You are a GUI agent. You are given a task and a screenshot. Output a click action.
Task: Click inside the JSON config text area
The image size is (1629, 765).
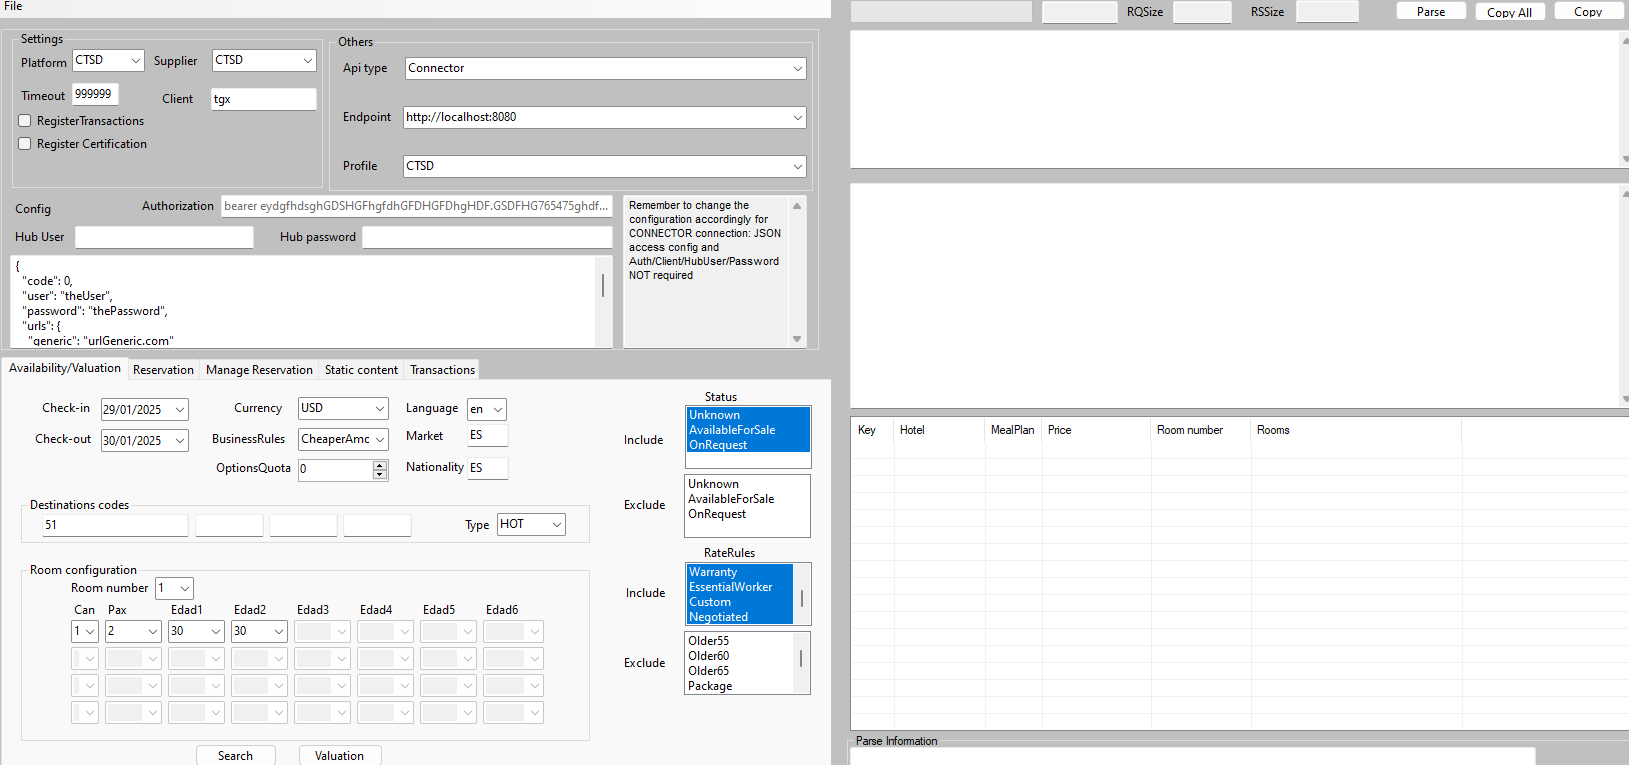click(x=303, y=302)
